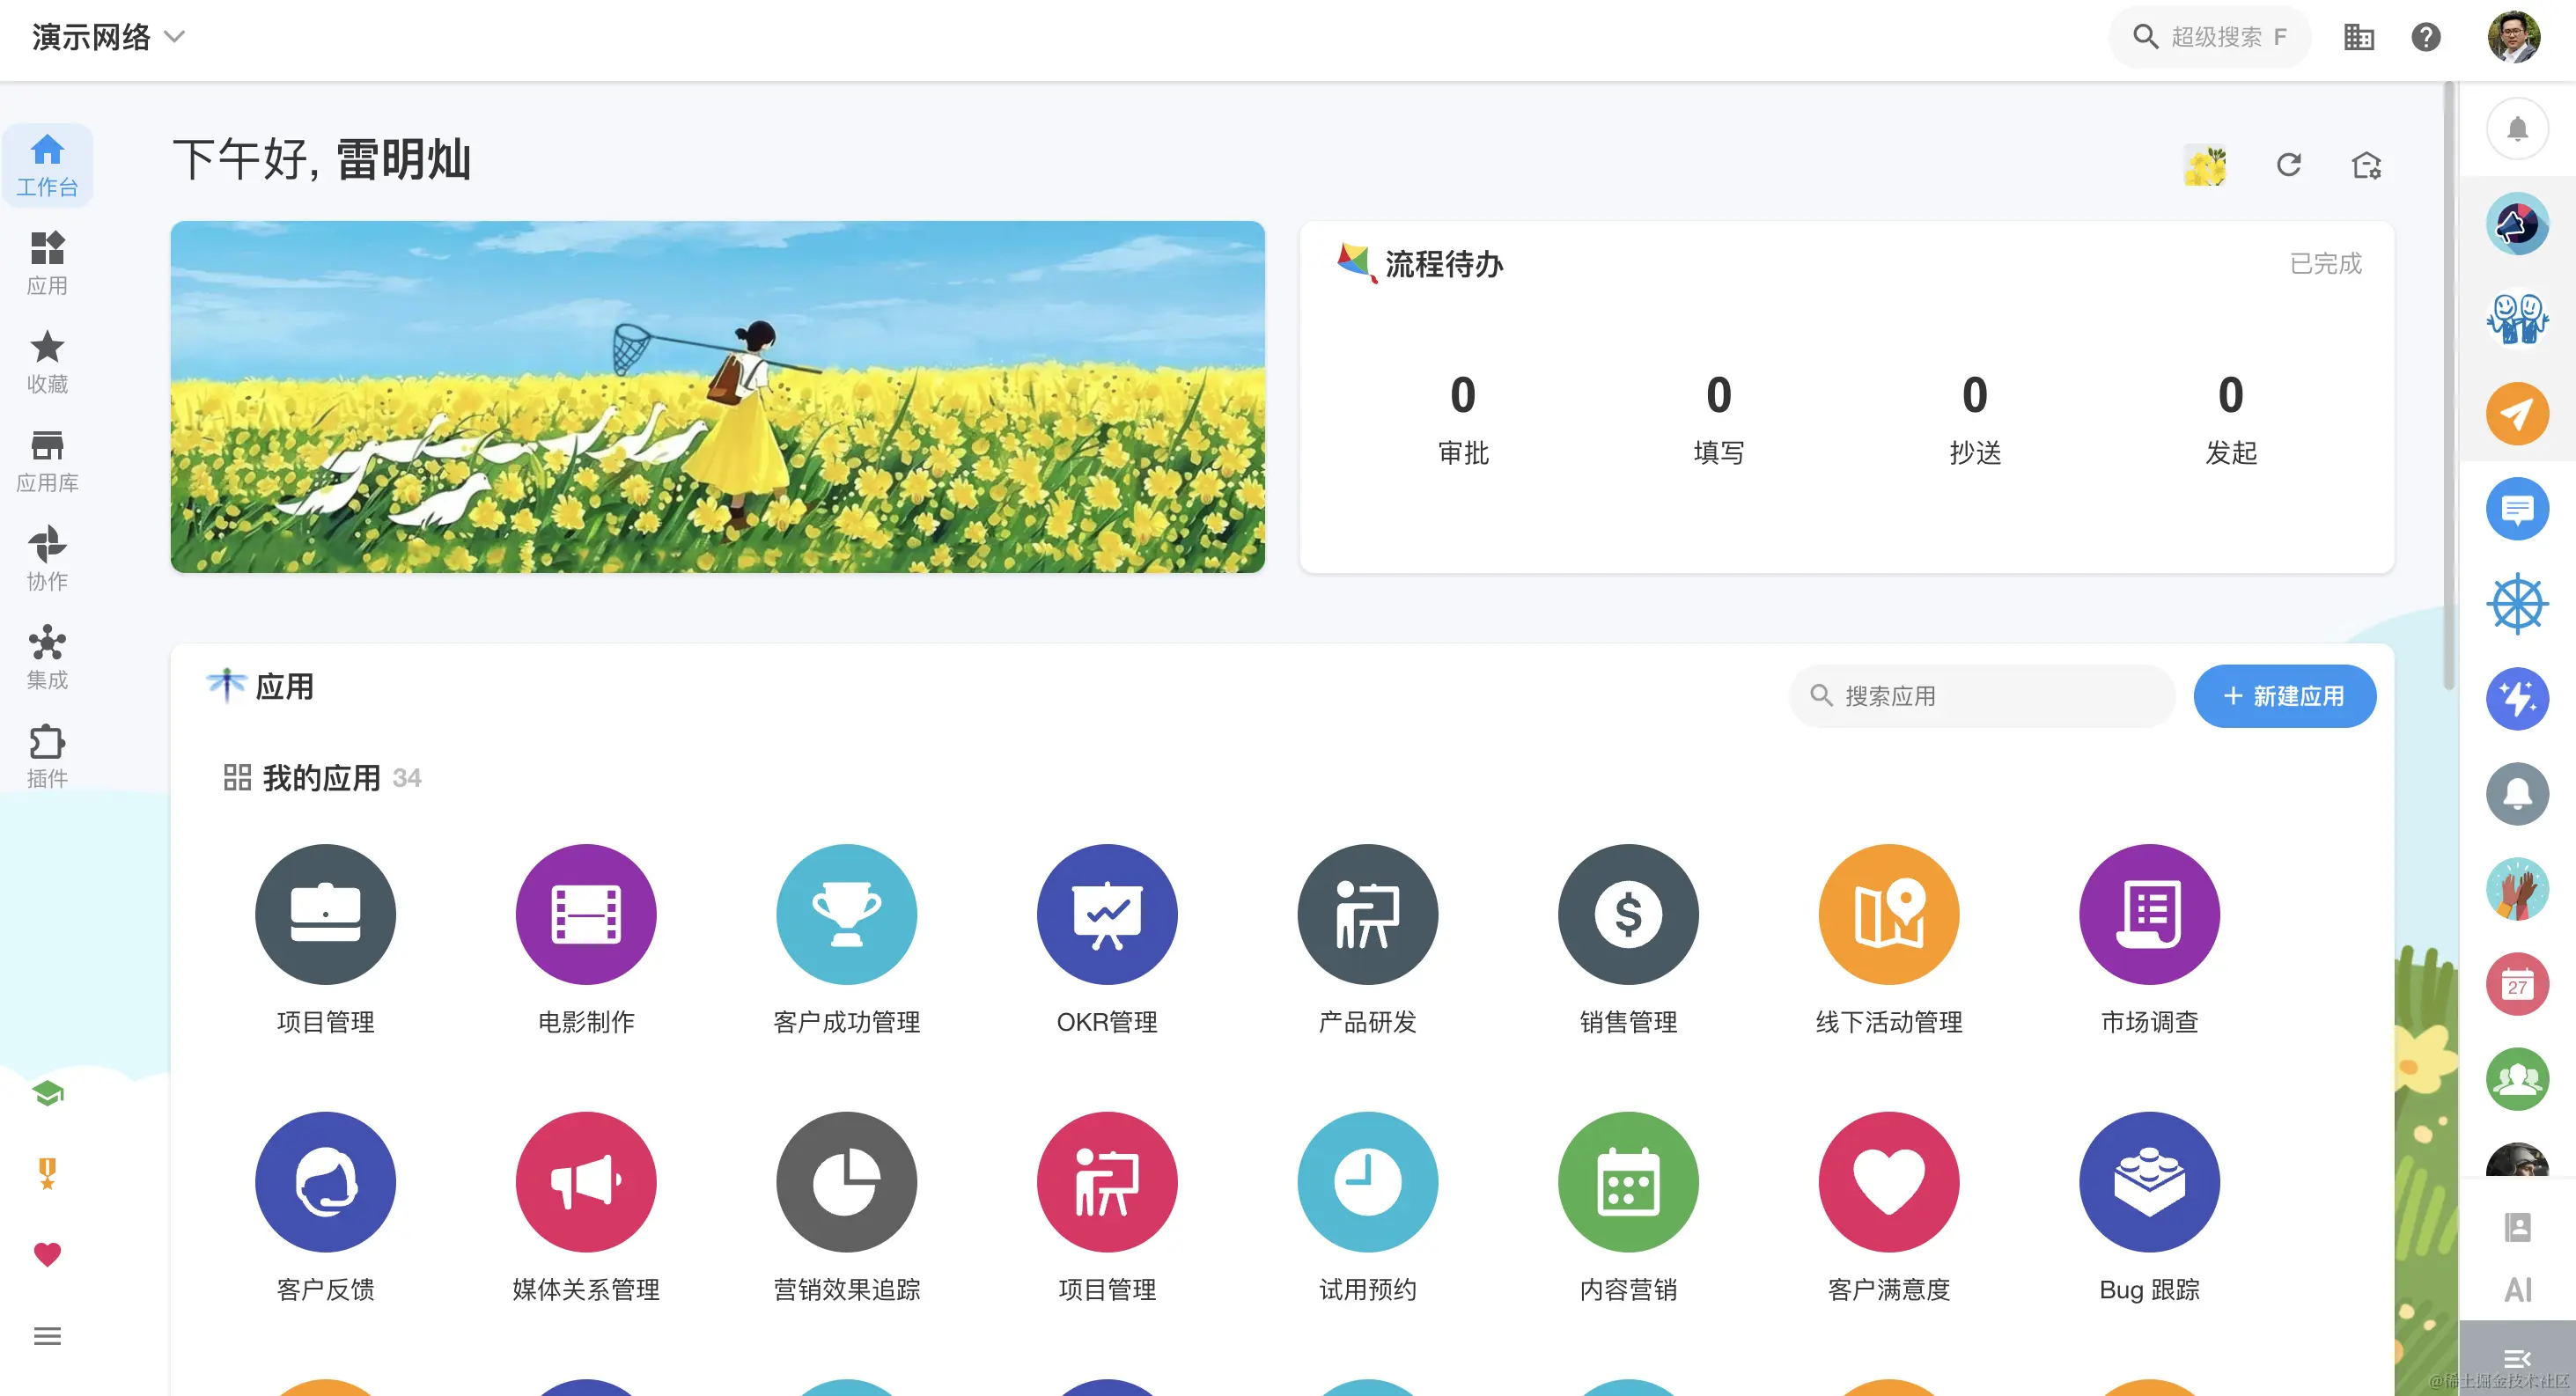The height and width of the screenshot is (1396, 2576).
Task: Go to 收藏 favorites in sidebar
Action: (x=47, y=362)
